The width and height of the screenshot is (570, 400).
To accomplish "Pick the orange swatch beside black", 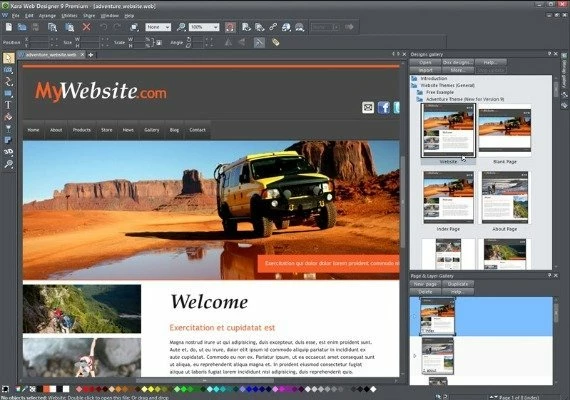I will point(46,389).
